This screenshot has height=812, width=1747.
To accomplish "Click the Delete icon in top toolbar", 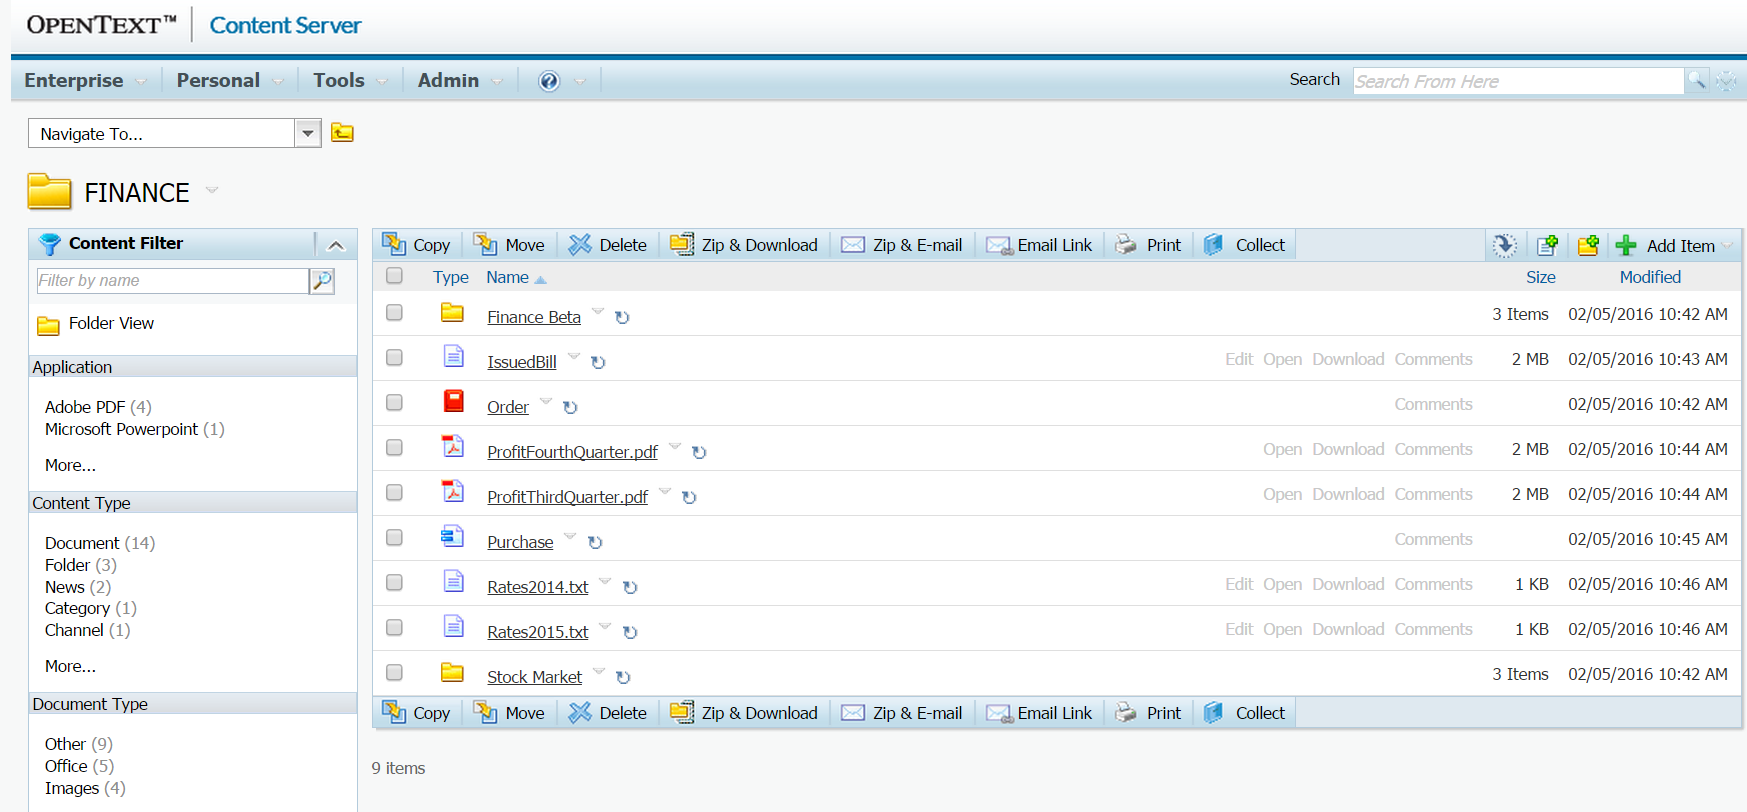I will coord(580,245).
